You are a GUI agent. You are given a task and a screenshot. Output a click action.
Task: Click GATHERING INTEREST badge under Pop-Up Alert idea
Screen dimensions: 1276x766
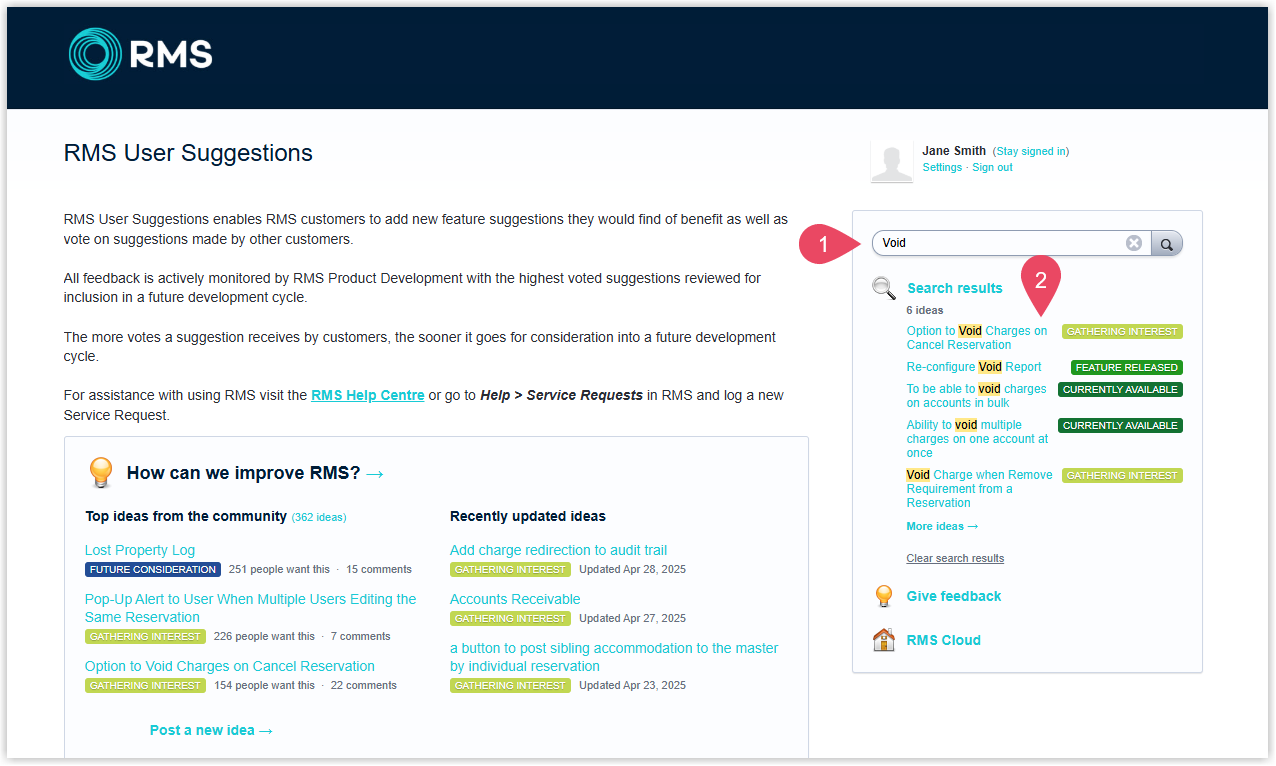pyautogui.click(x=145, y=637)
